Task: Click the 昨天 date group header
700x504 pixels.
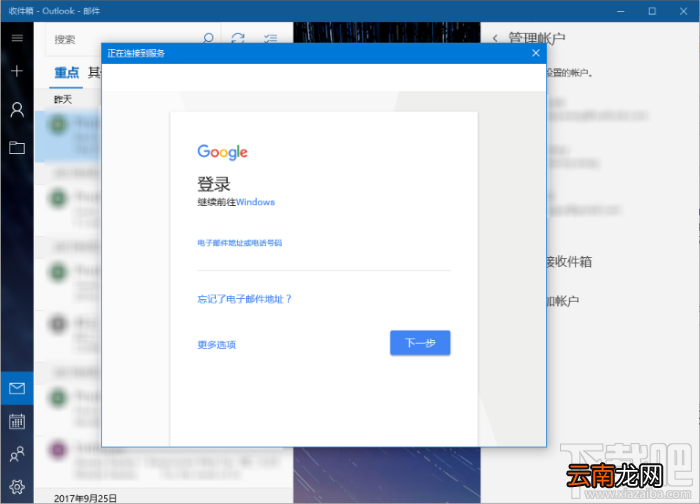Action: [63, 100]
